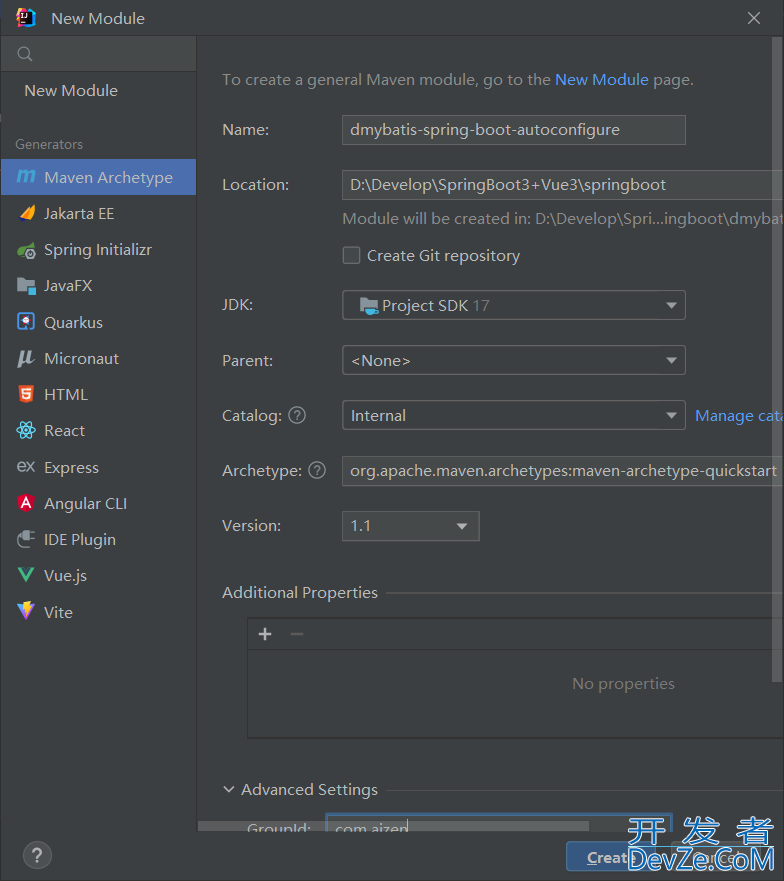Click the Vue.js logo icon

pyautogui.click(x=26, y=574)
